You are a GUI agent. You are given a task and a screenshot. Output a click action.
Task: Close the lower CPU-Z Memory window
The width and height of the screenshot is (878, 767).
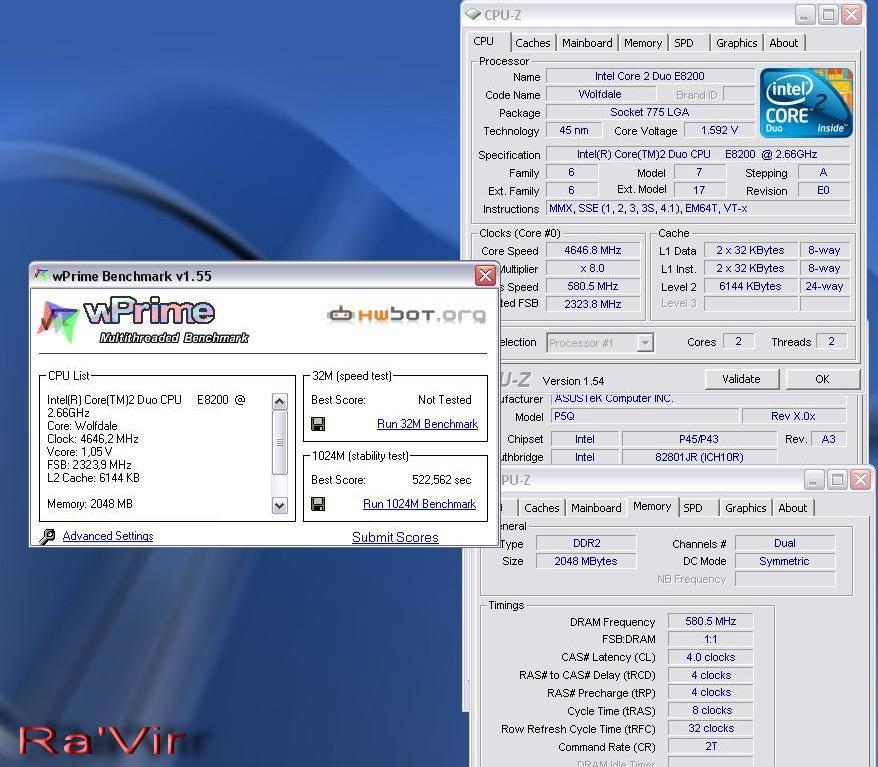coord(860,480)
